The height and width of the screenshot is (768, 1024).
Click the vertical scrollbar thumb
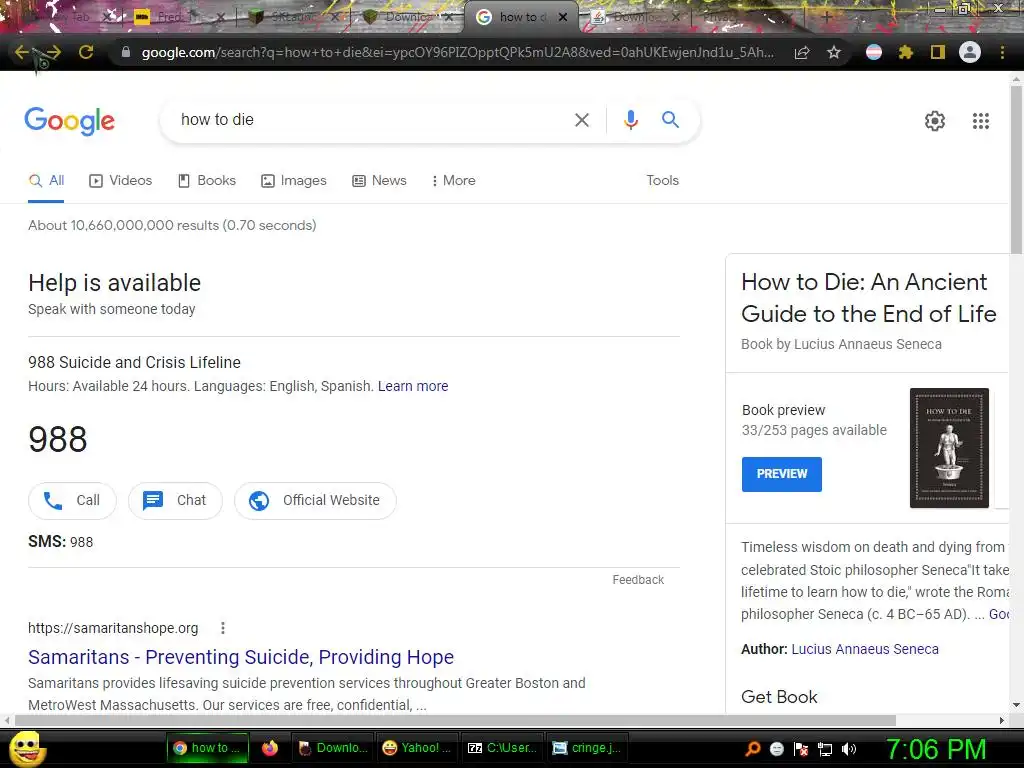[x=1016, y=170]
